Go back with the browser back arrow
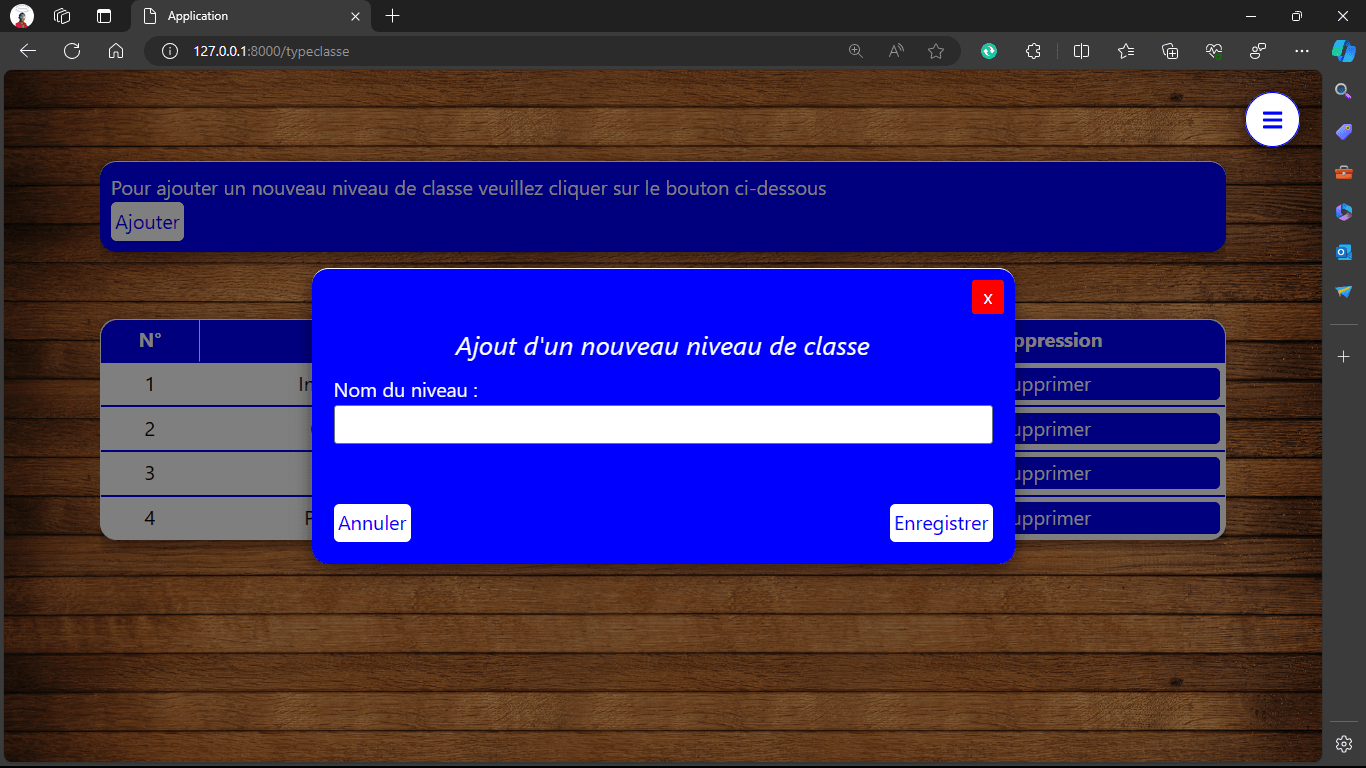This screenshot has width=1366, height=768. tap(28, 51)
